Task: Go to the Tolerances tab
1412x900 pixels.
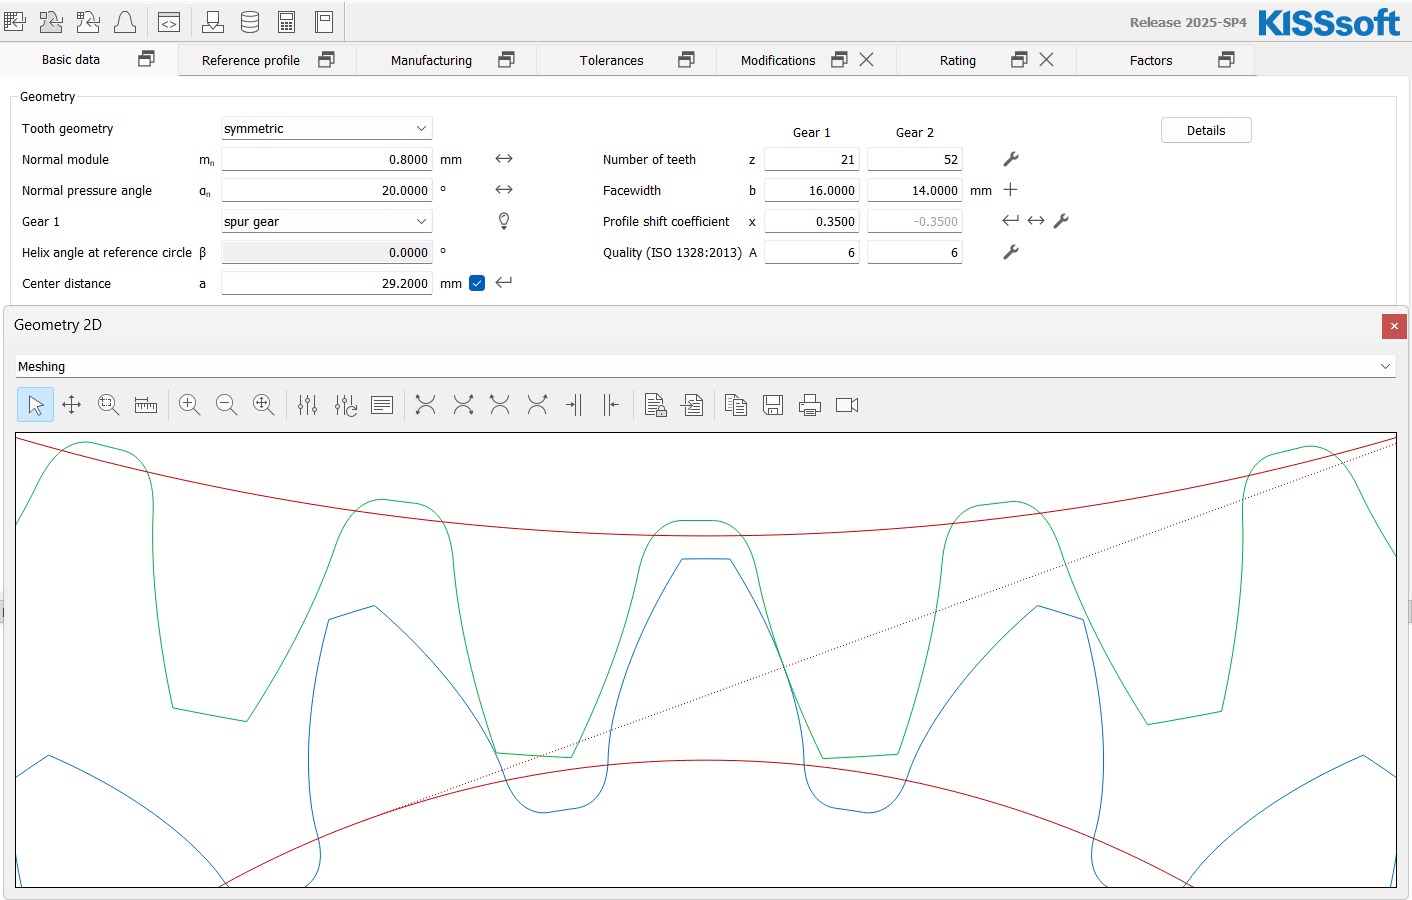Action: tap(611, 60)
